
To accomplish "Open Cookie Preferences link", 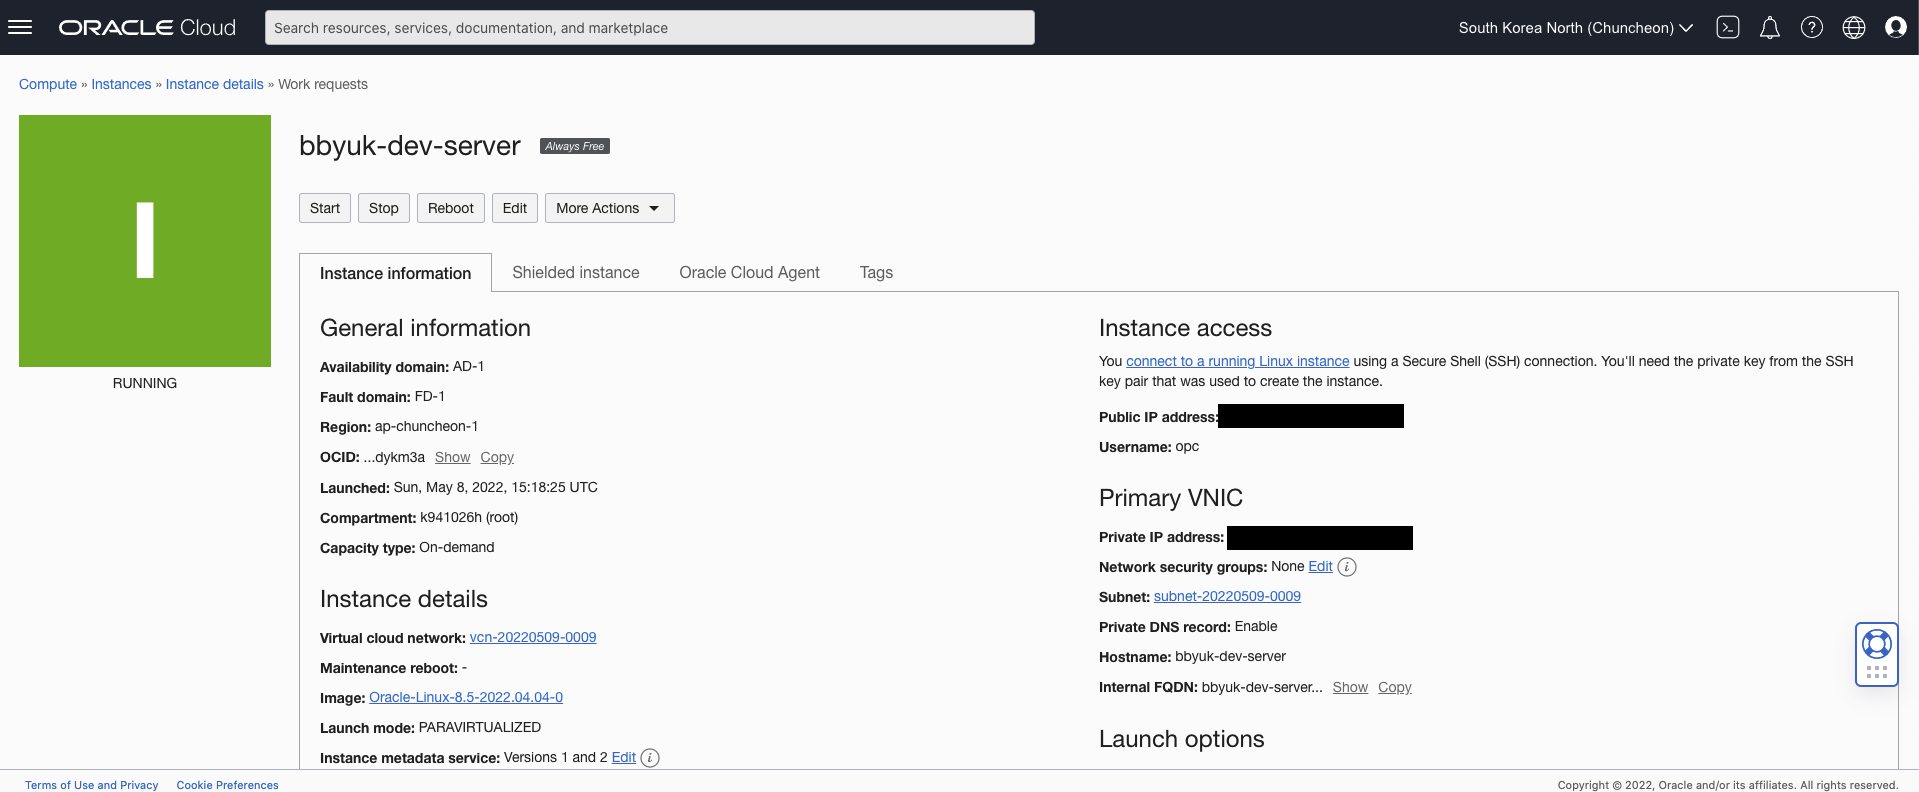I will pos(228,785).
